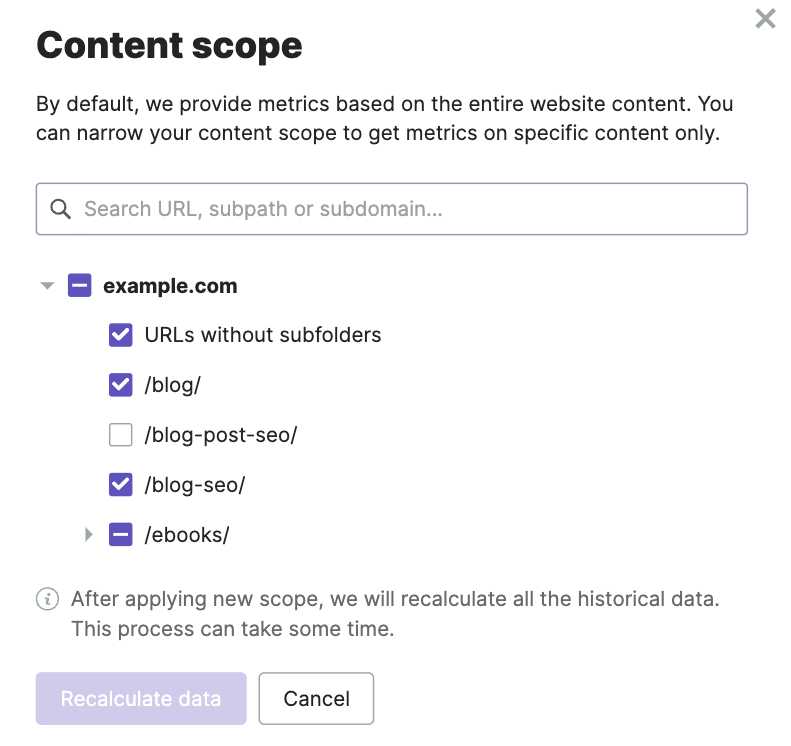Click the /blog-seo/ folder label
Viewport: 791px width, 746px height.
(195, 485)
